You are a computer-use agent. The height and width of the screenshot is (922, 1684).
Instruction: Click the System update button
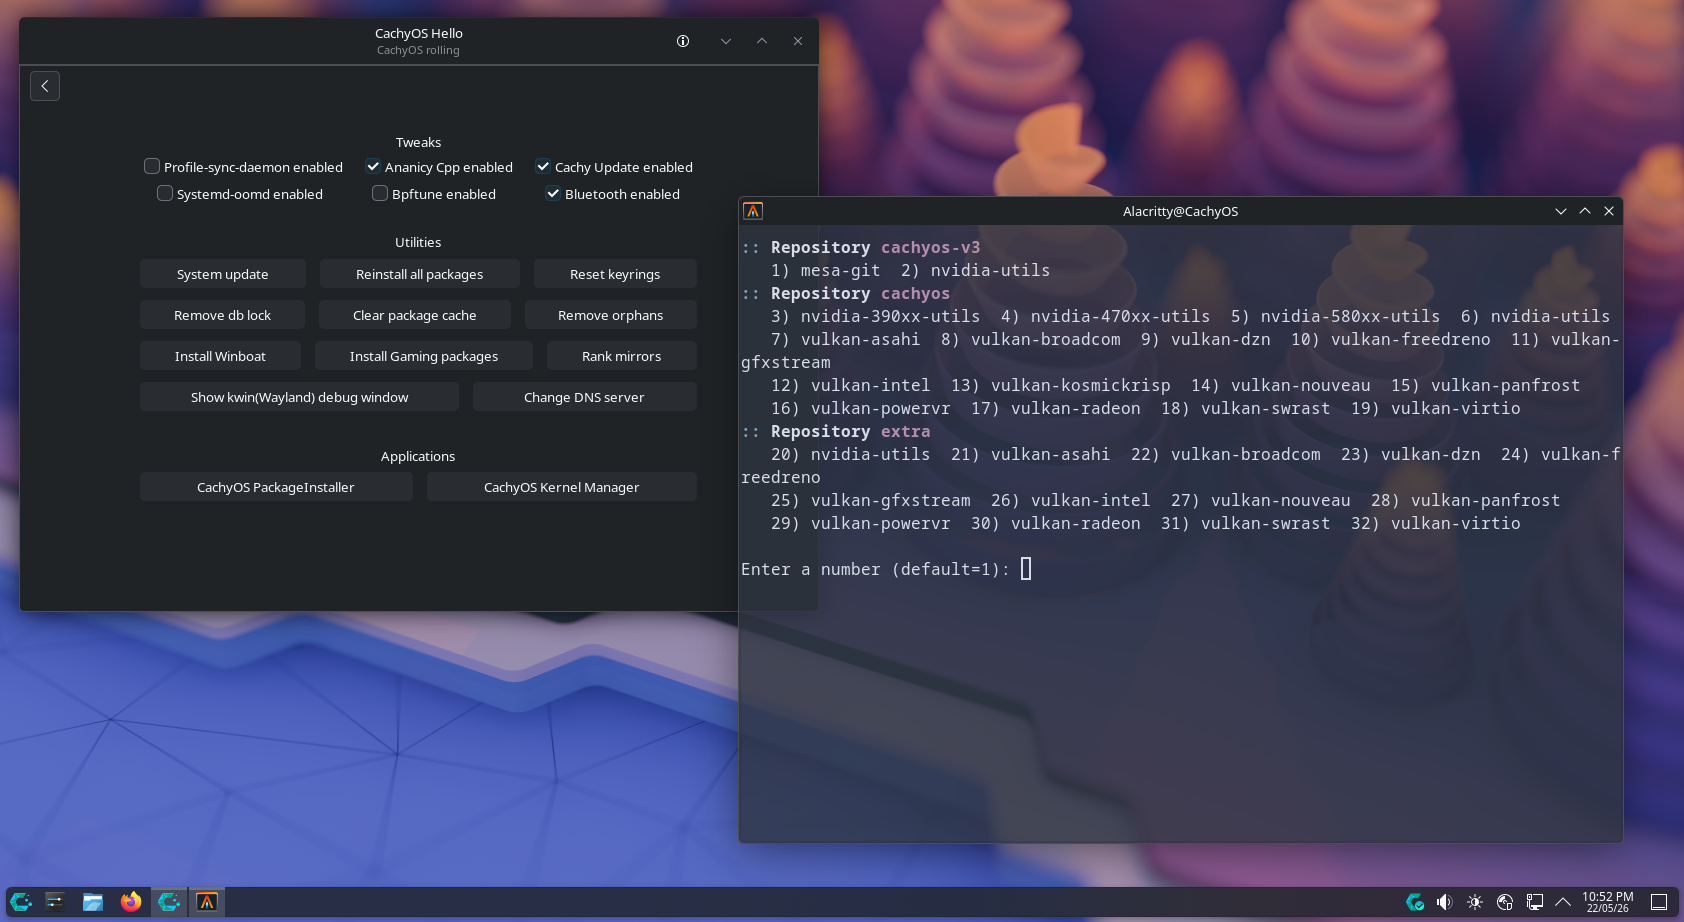click(x=222, y=274)
